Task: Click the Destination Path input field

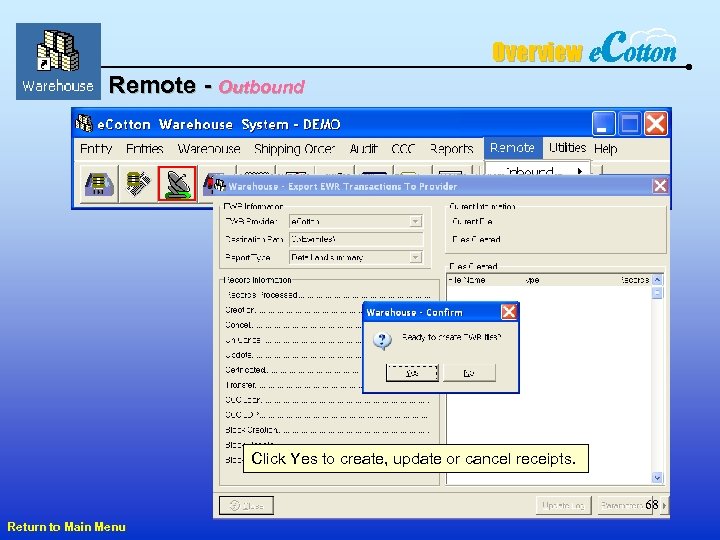Action: pos(356,239)
